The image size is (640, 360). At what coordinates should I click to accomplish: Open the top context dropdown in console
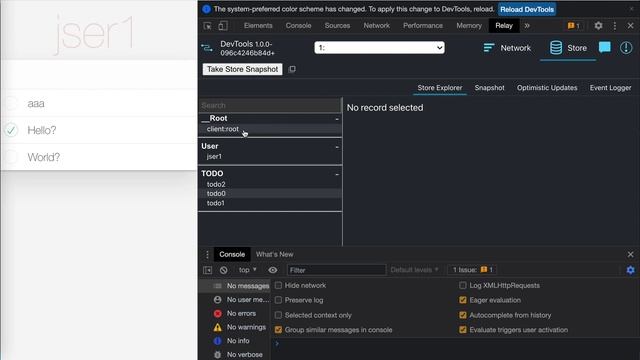pyautogui.click(x=248, y=270)
